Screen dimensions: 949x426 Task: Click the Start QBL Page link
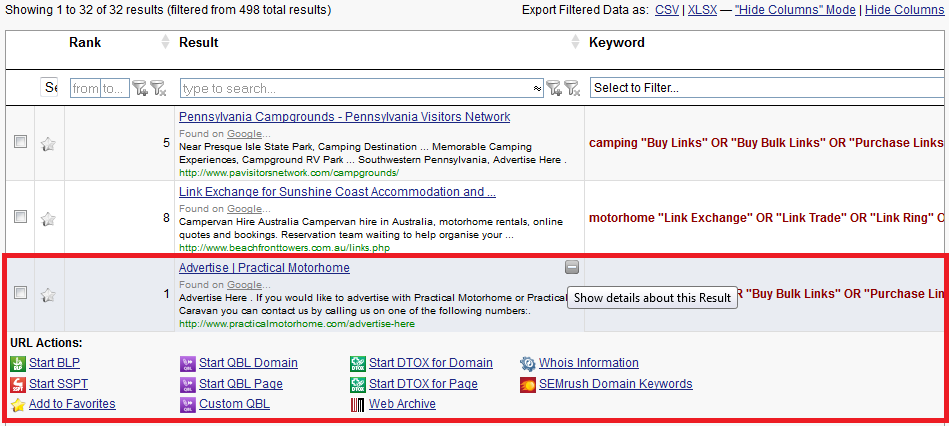click(241, 384)
